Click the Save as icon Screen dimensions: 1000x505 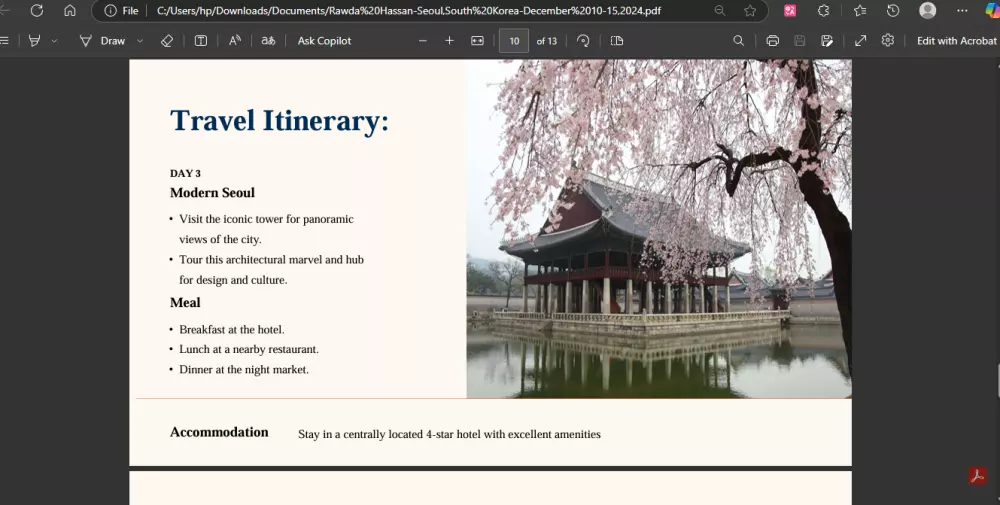(x=827, y=41)
